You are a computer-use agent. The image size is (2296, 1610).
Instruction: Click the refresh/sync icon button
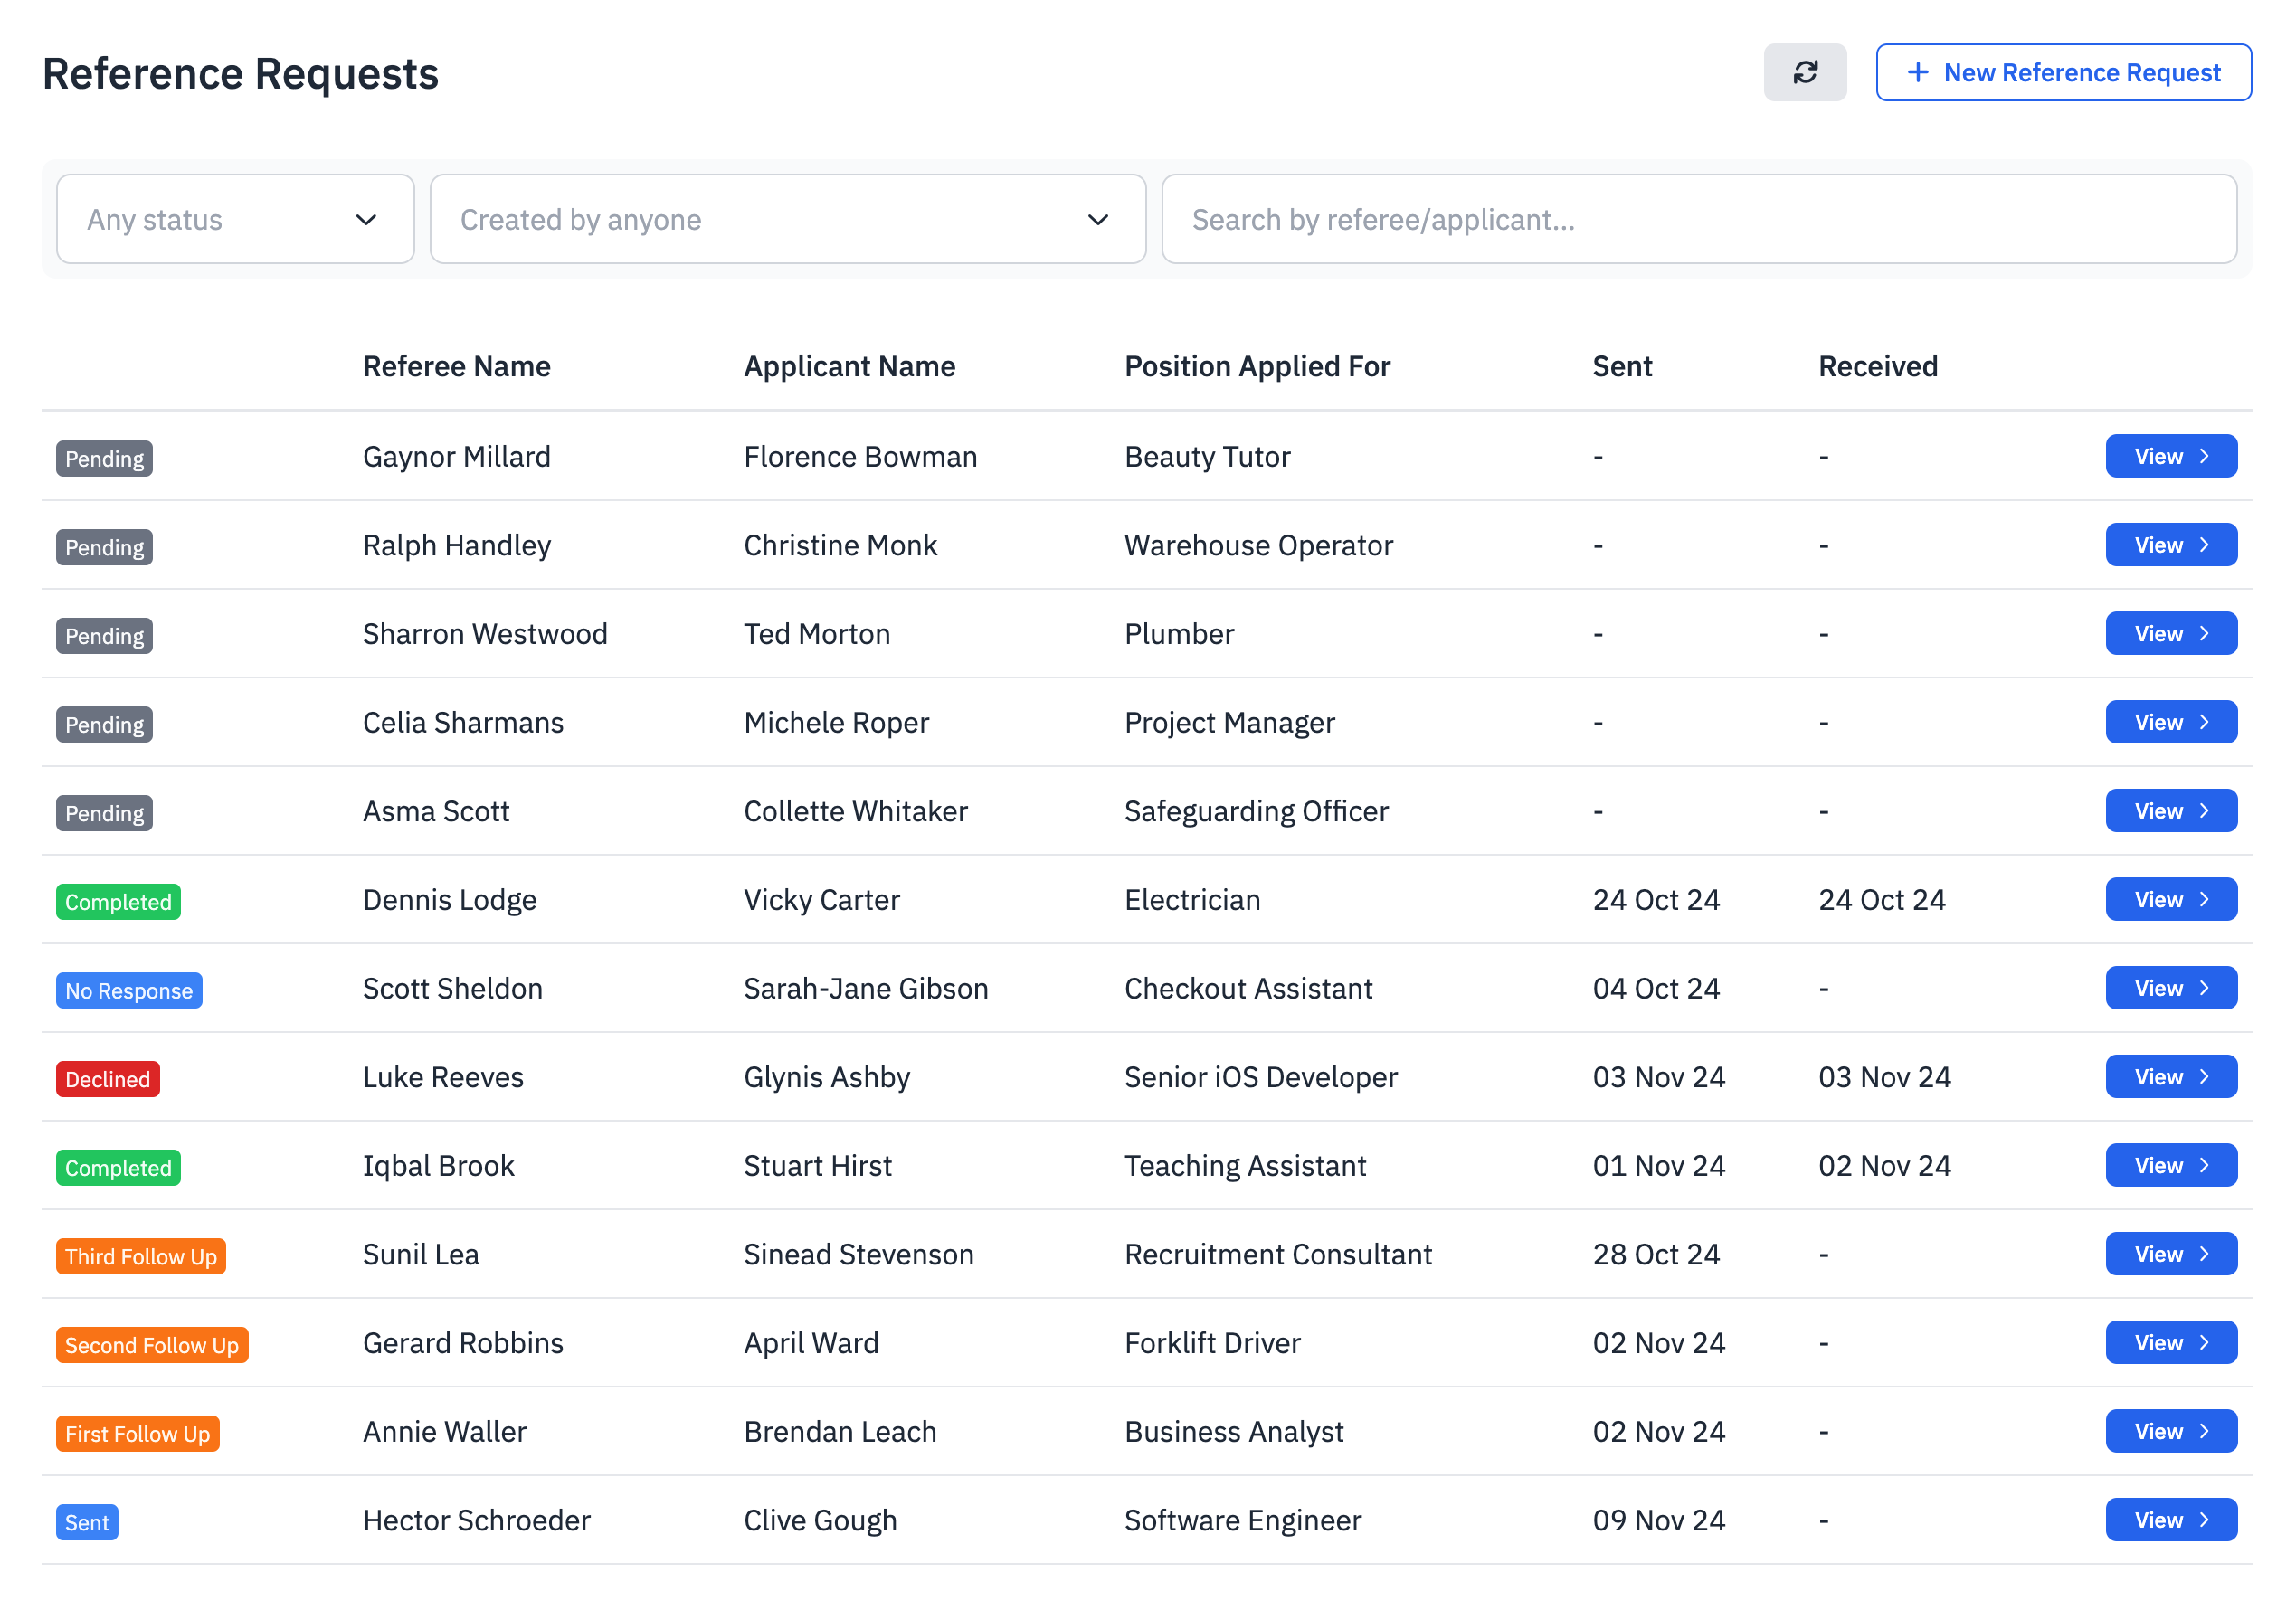(1806, 73)
